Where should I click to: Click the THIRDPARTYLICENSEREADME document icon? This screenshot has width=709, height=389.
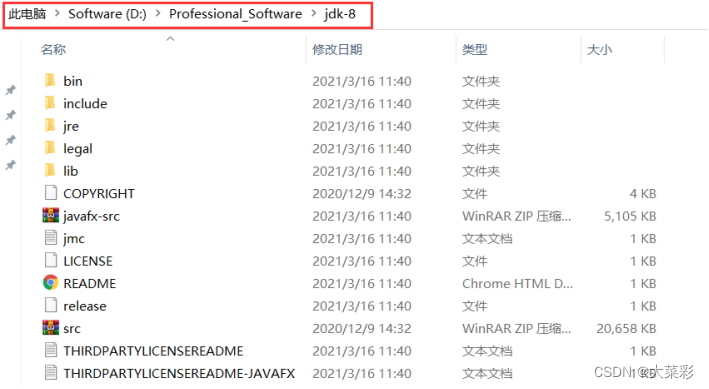point(51,350)
